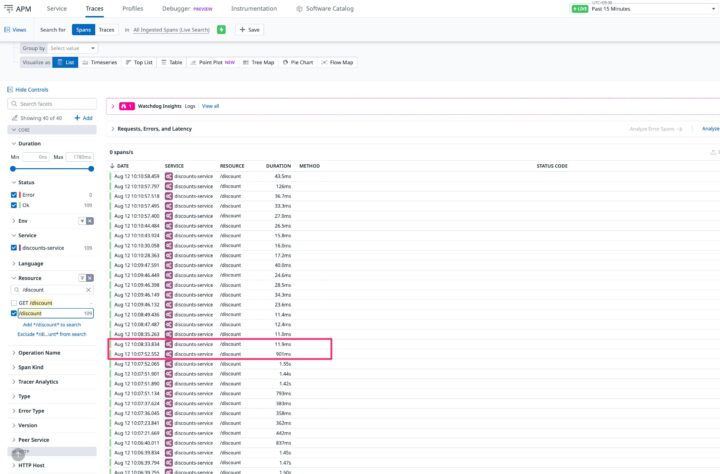Visualize as Top List
This screenshot has width=720, height=474.
point(139,62)
